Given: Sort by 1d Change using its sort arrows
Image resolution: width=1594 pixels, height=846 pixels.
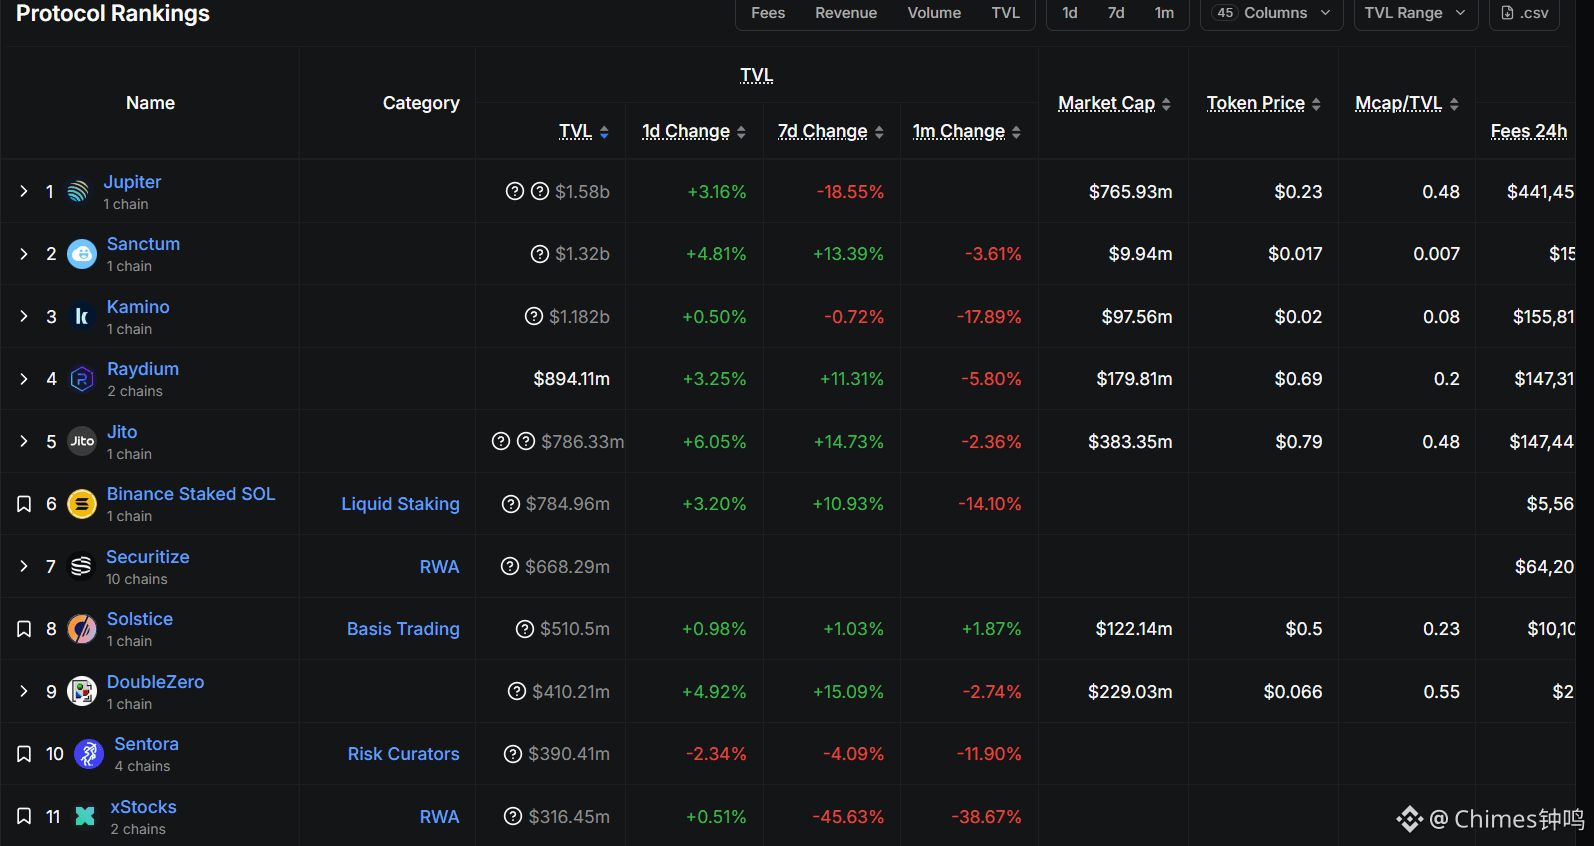Looking at the screenshot, I should [x=741, y=132].
